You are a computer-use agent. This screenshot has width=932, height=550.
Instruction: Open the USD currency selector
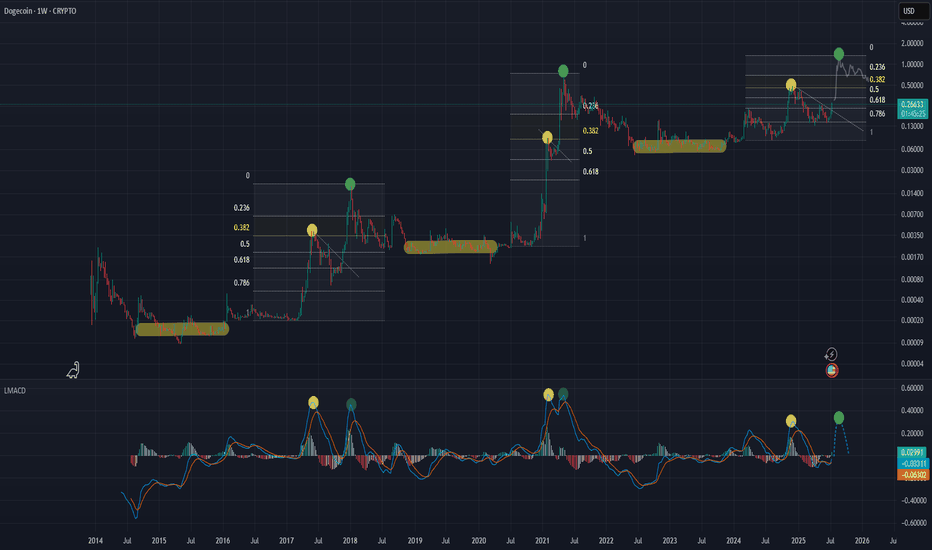[x=912, y=11]
